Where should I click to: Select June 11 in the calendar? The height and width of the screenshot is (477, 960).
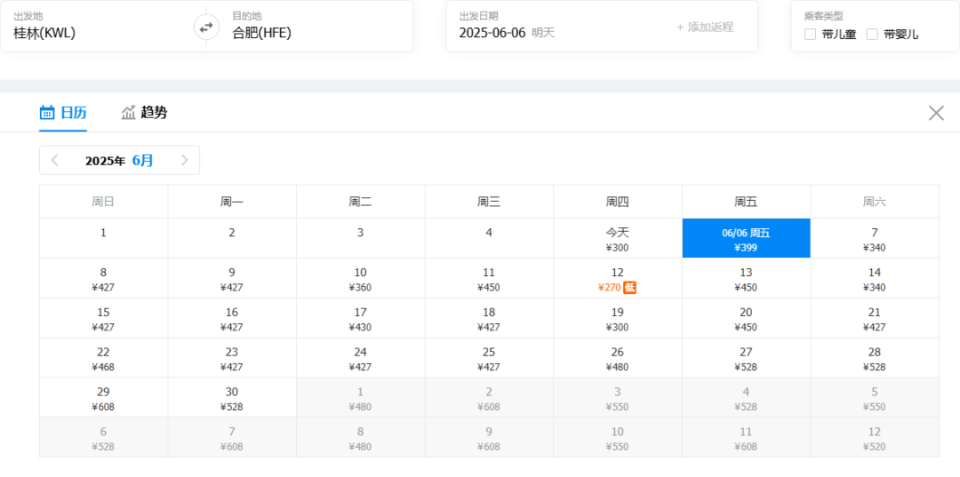tap(489, 279)
